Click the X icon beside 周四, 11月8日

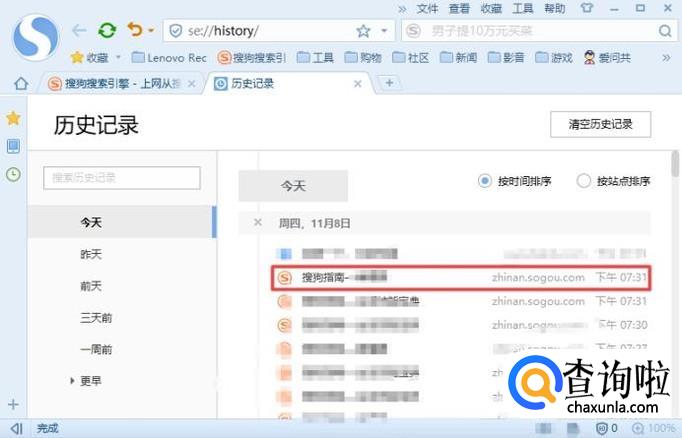pyautogui.click(x=258, y=223)
